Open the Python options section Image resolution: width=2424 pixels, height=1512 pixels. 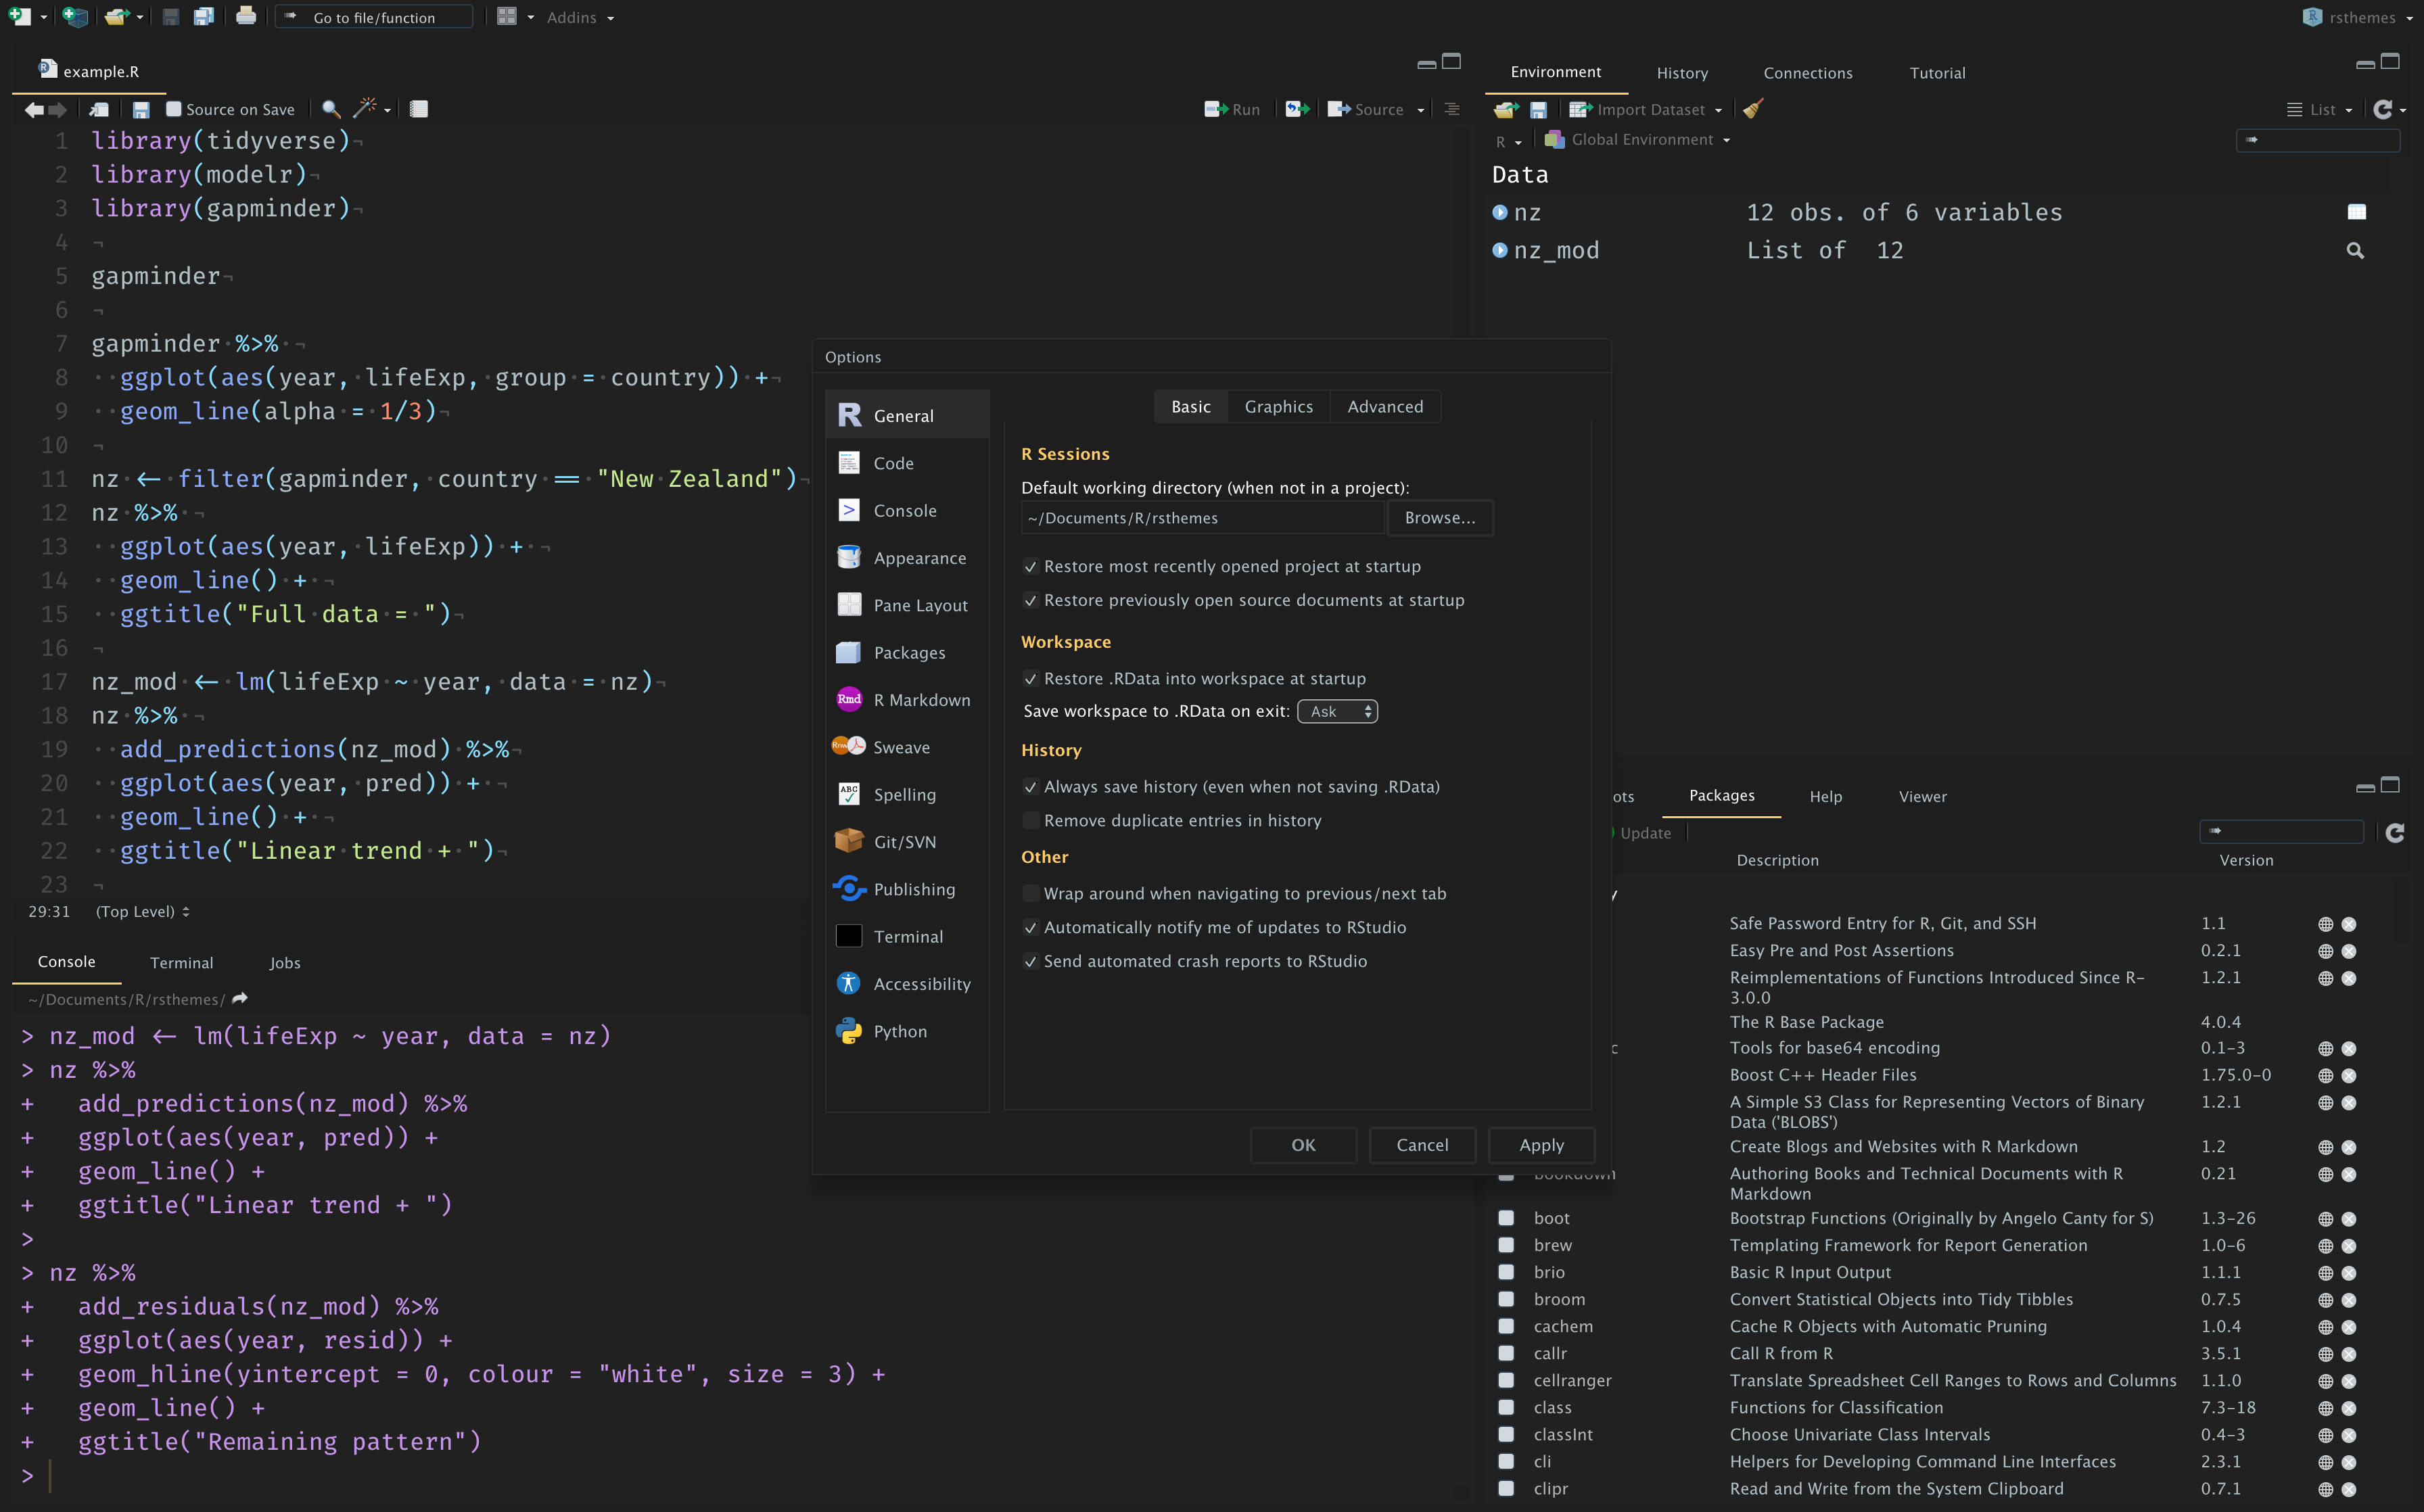tap(899, 1031)
